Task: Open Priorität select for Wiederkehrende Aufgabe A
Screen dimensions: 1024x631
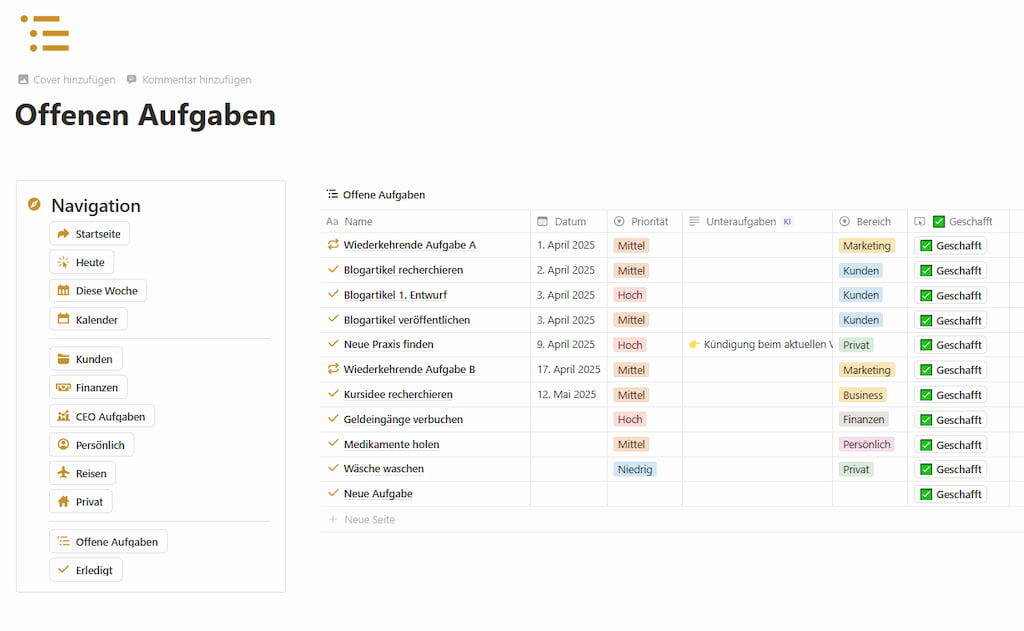Action: pos(631,246)
